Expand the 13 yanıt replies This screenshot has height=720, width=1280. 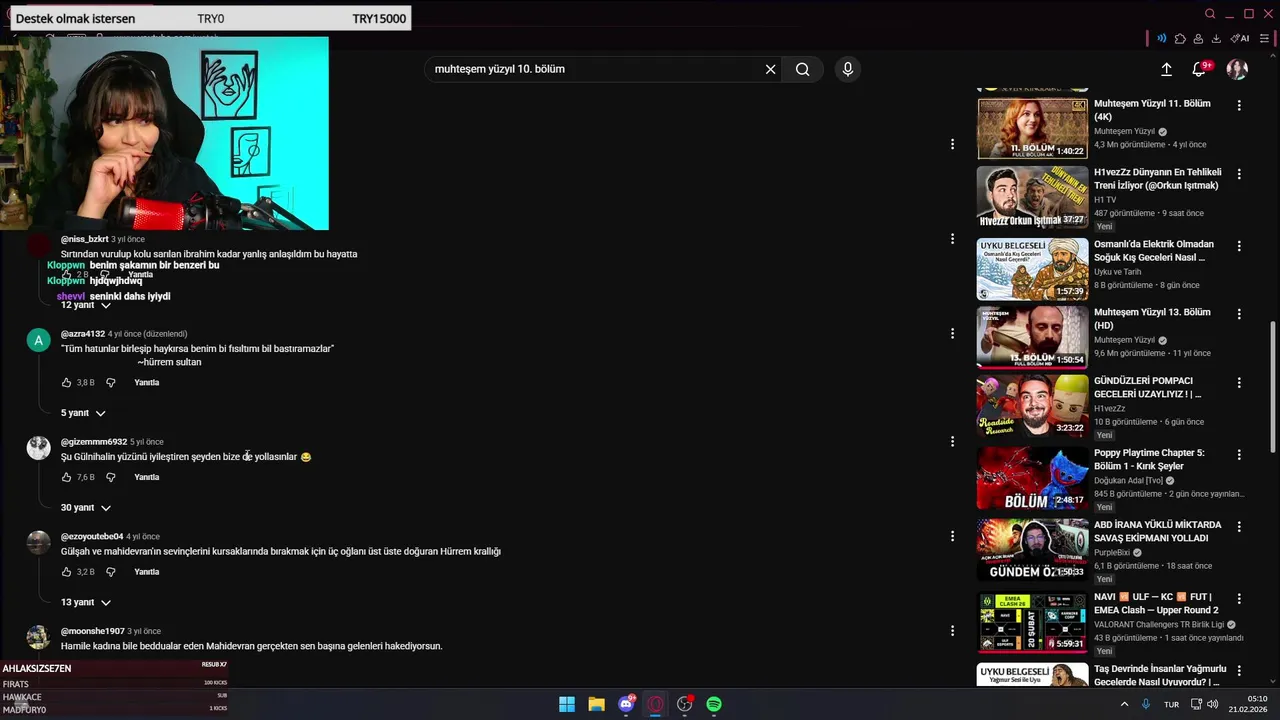coord(85,603)
